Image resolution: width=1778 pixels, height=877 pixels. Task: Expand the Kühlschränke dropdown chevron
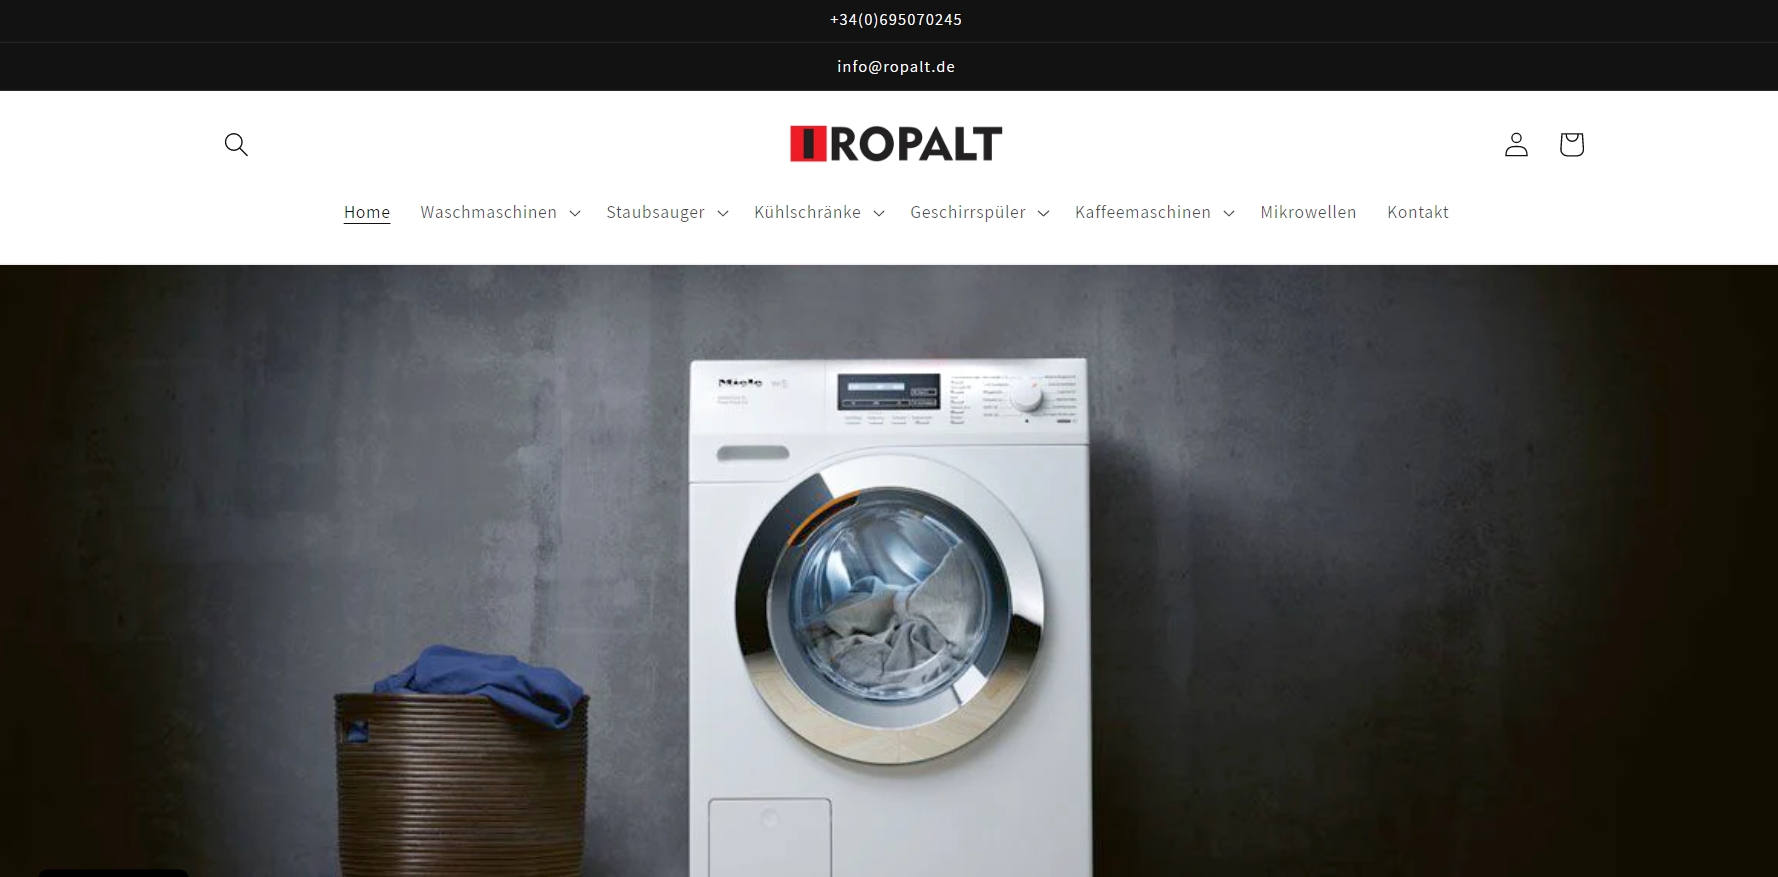click(879, 213)
